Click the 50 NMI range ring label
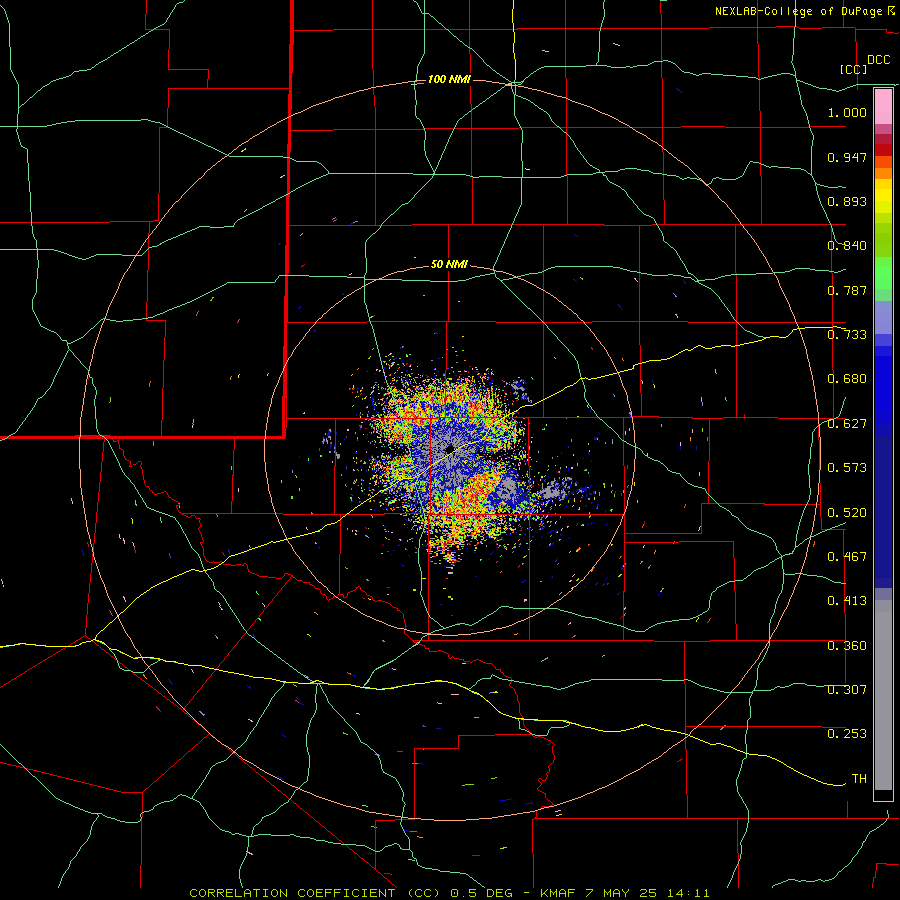This screenshot has height=900, width=900. pyautogui.click(x=449, y=265)
